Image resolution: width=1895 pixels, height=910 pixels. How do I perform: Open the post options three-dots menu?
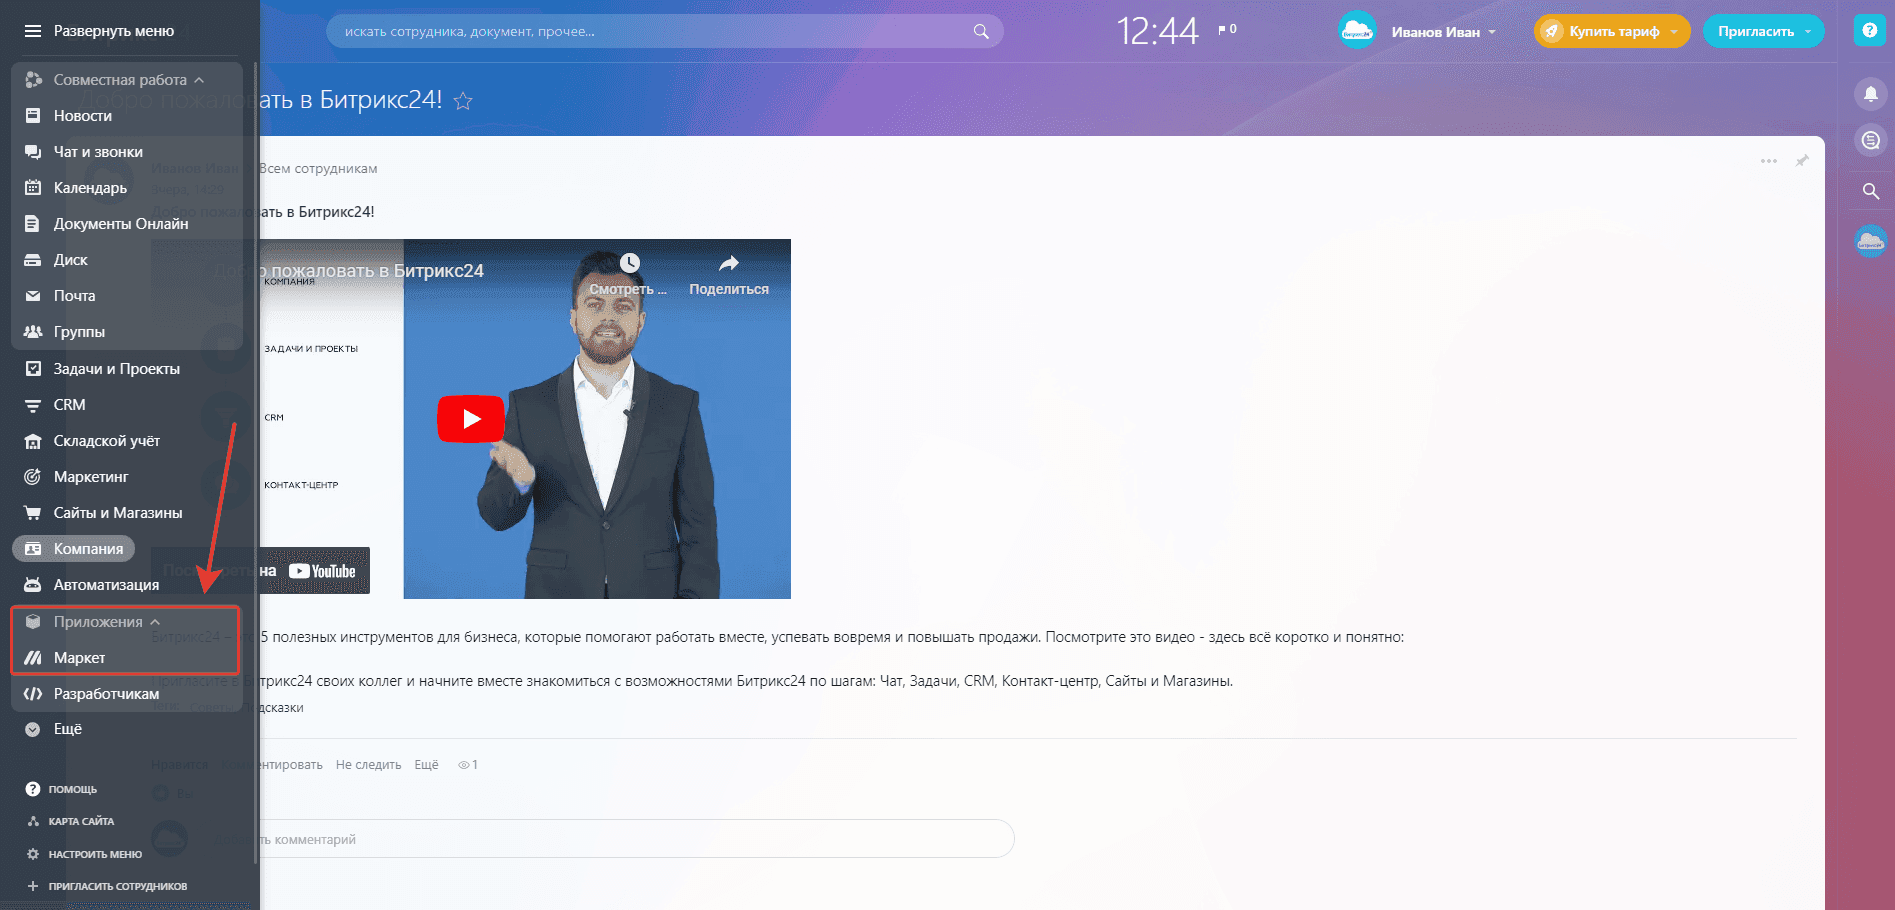pos(1769,161)
